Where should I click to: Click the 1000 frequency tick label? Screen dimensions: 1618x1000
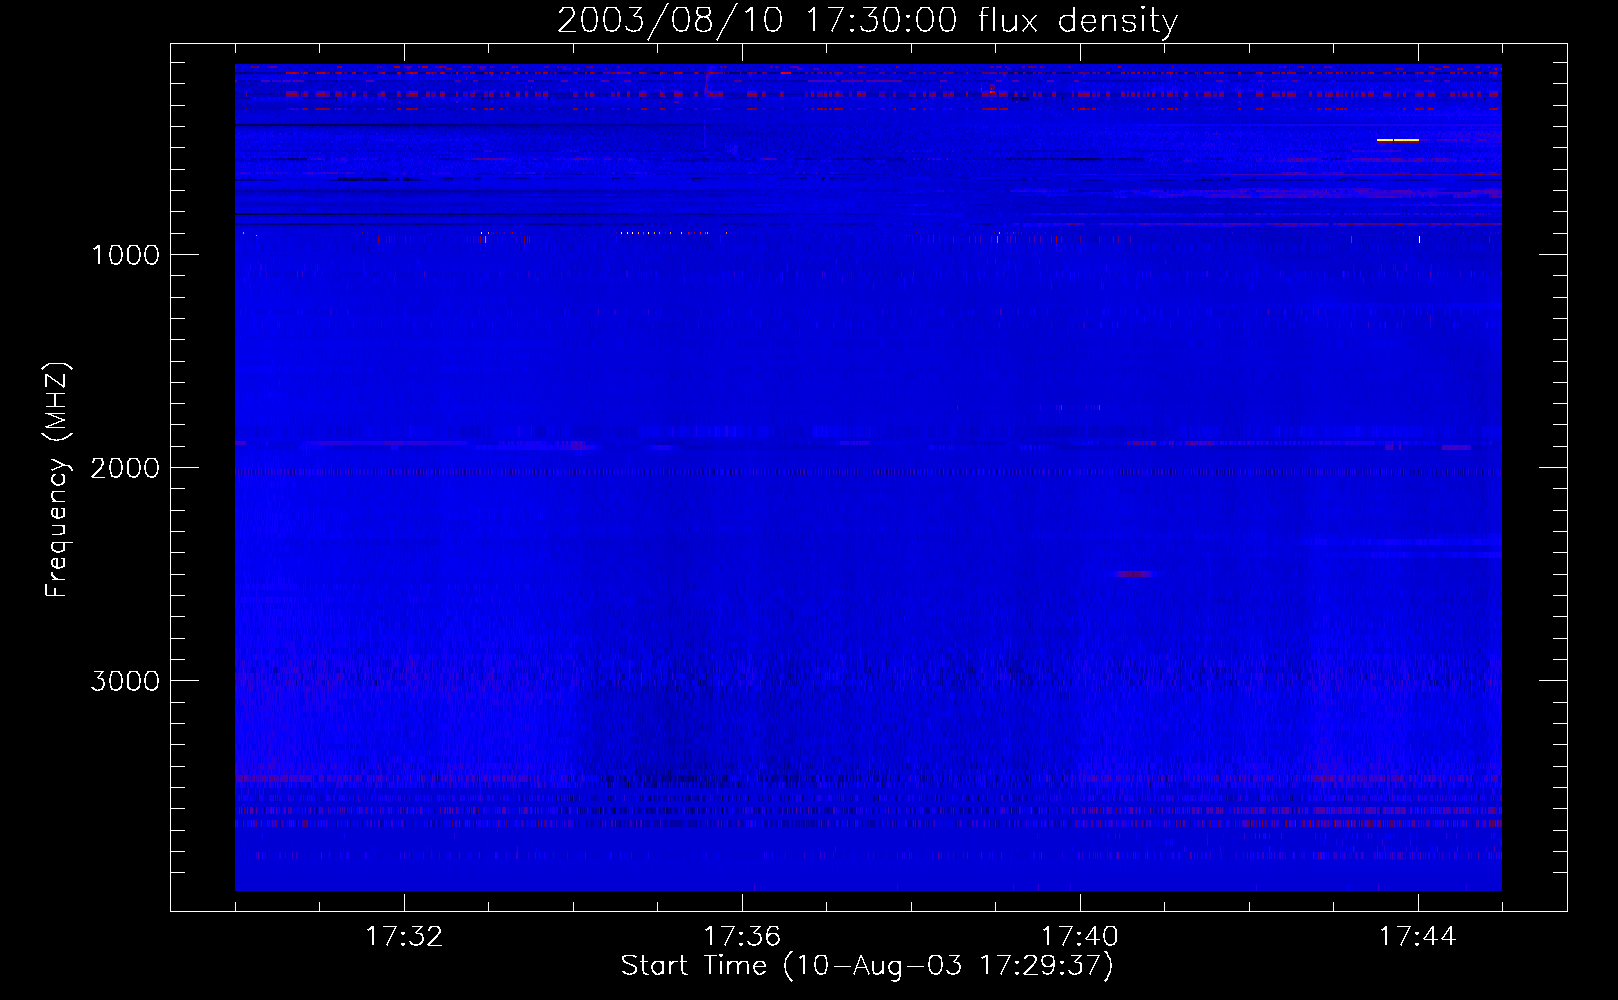pyautogui.click(x=125, y=255)
